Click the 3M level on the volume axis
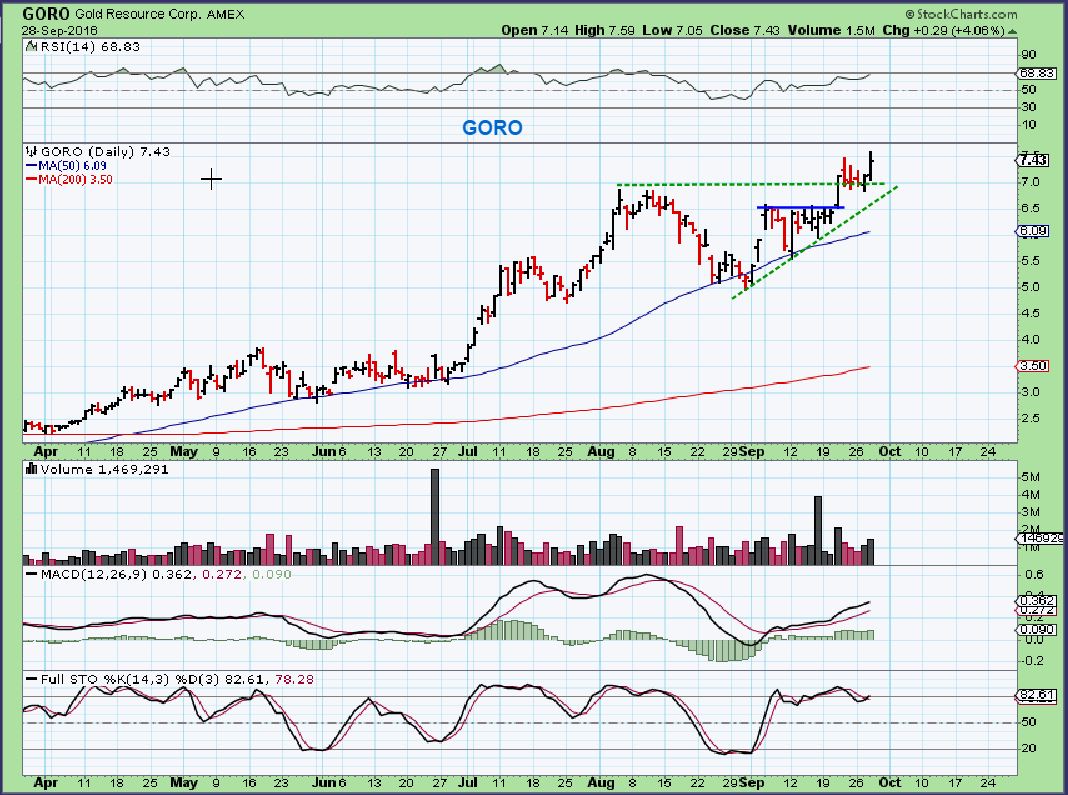This screenshot has height=795, width=1068. click(1030, 512)
